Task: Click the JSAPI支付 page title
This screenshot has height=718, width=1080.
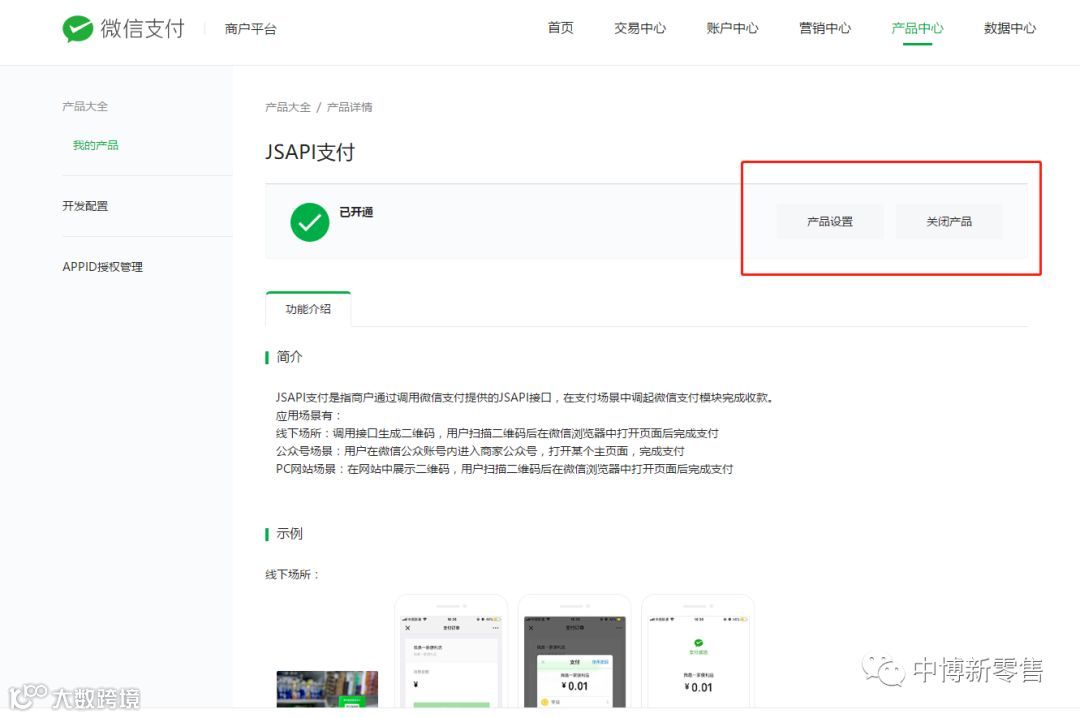Action: click(x=310, y=152)
